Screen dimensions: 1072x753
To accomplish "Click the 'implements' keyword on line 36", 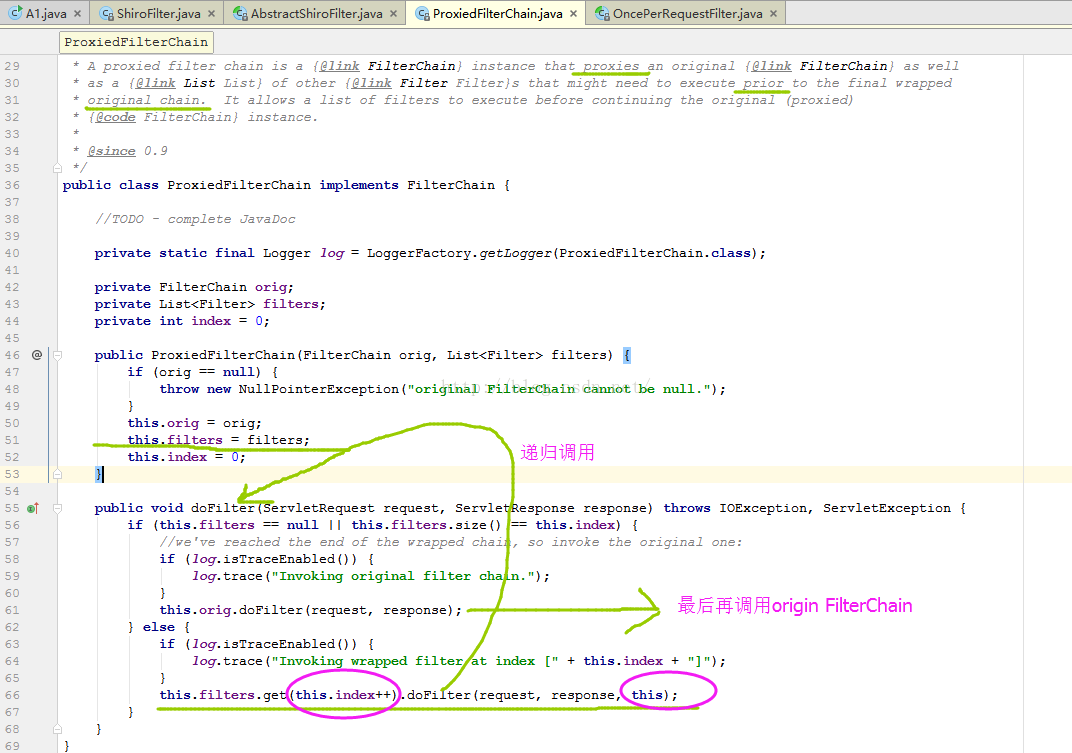I will [x=359, y=185].
